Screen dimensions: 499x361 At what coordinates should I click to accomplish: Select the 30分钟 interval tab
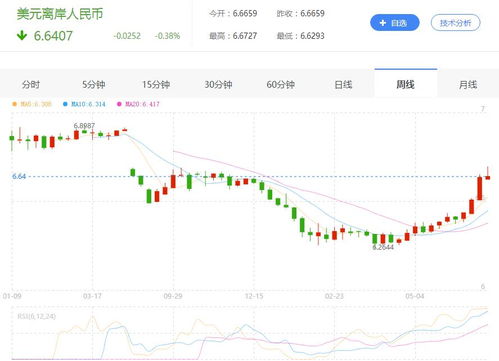(x=218, y=85)
